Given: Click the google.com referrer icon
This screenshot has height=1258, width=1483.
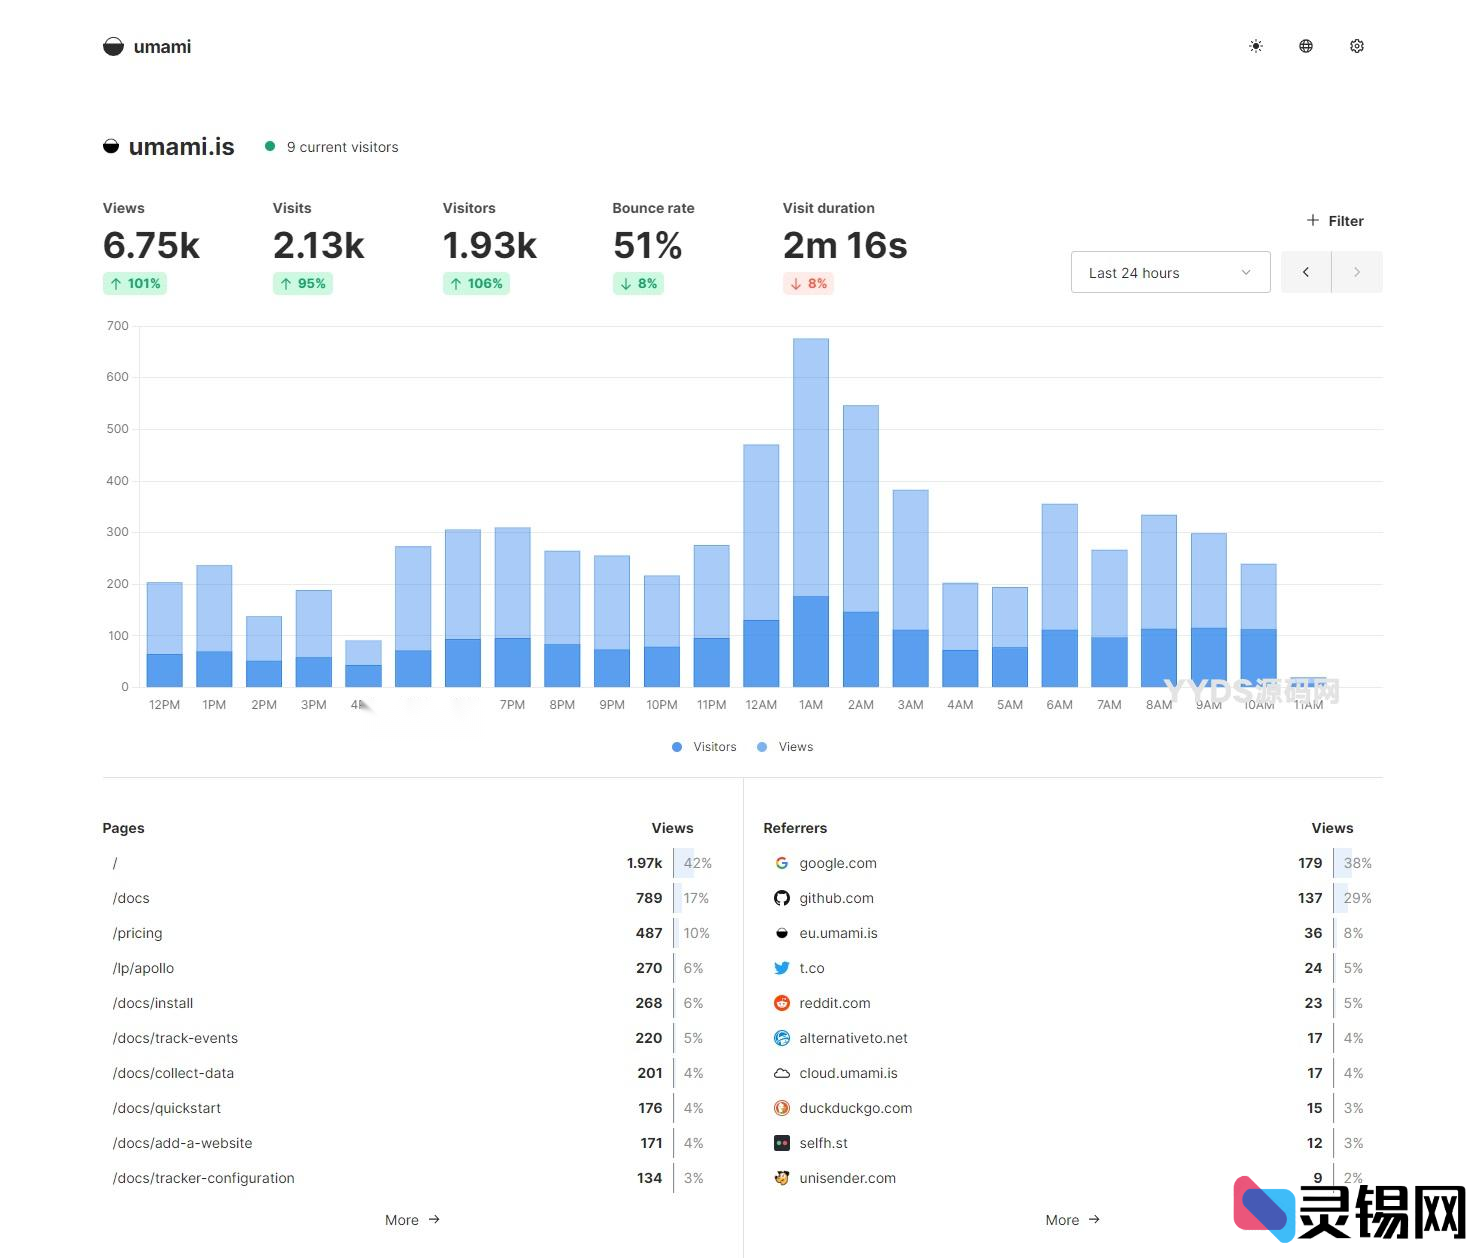Looking at the screenshot, I should coord(782,863).
